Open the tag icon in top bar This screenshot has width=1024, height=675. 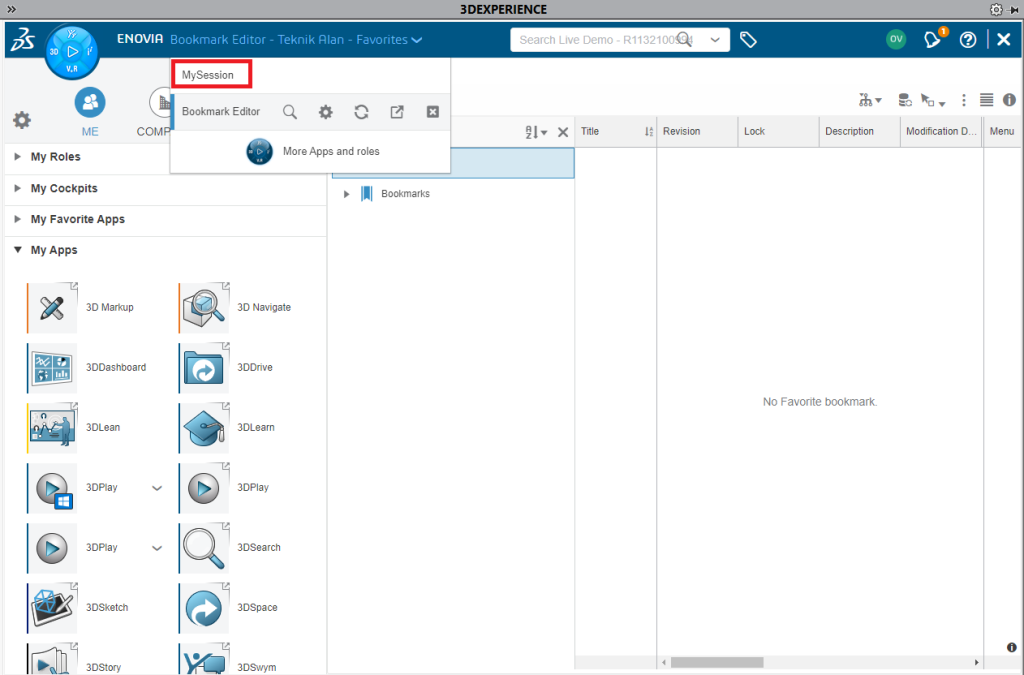pos(748,40)
